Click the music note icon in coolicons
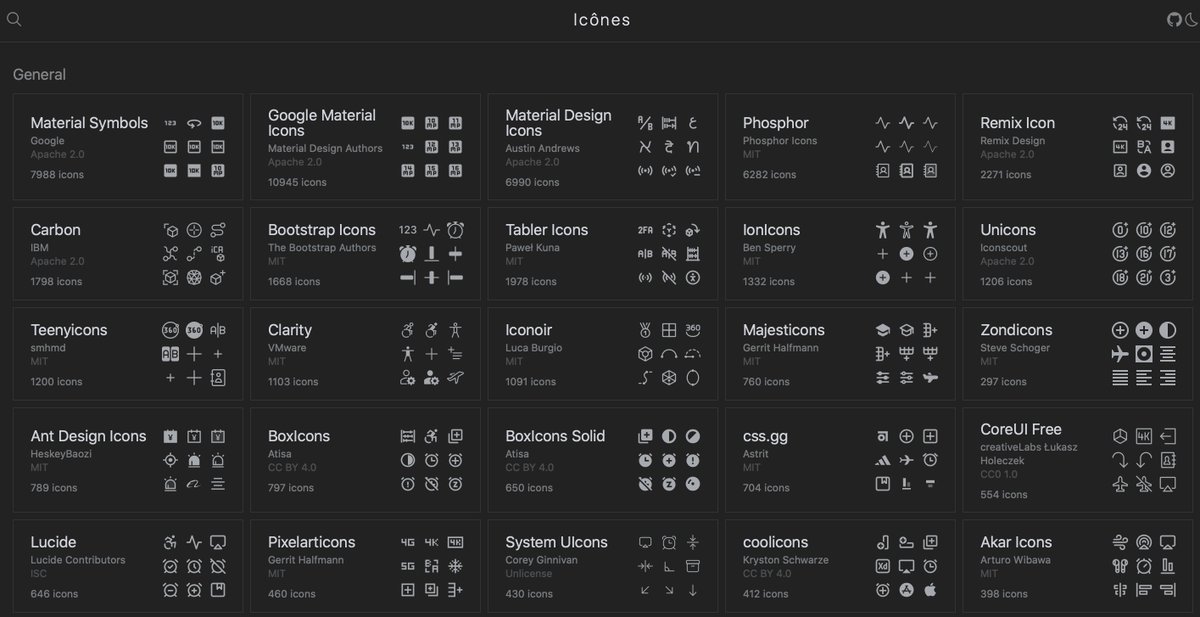The height and width of the screenshot is (617, 1200). [x=882, y=542]
